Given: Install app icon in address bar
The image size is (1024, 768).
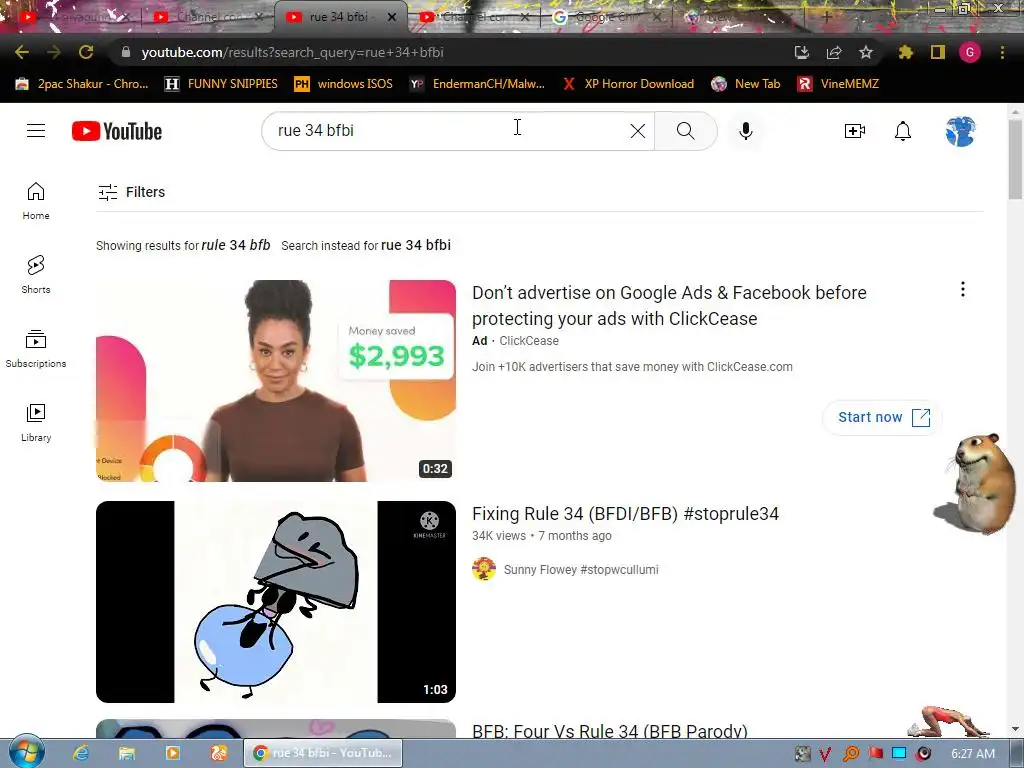Looking at the screenshot, I should [x=802, y=52].
